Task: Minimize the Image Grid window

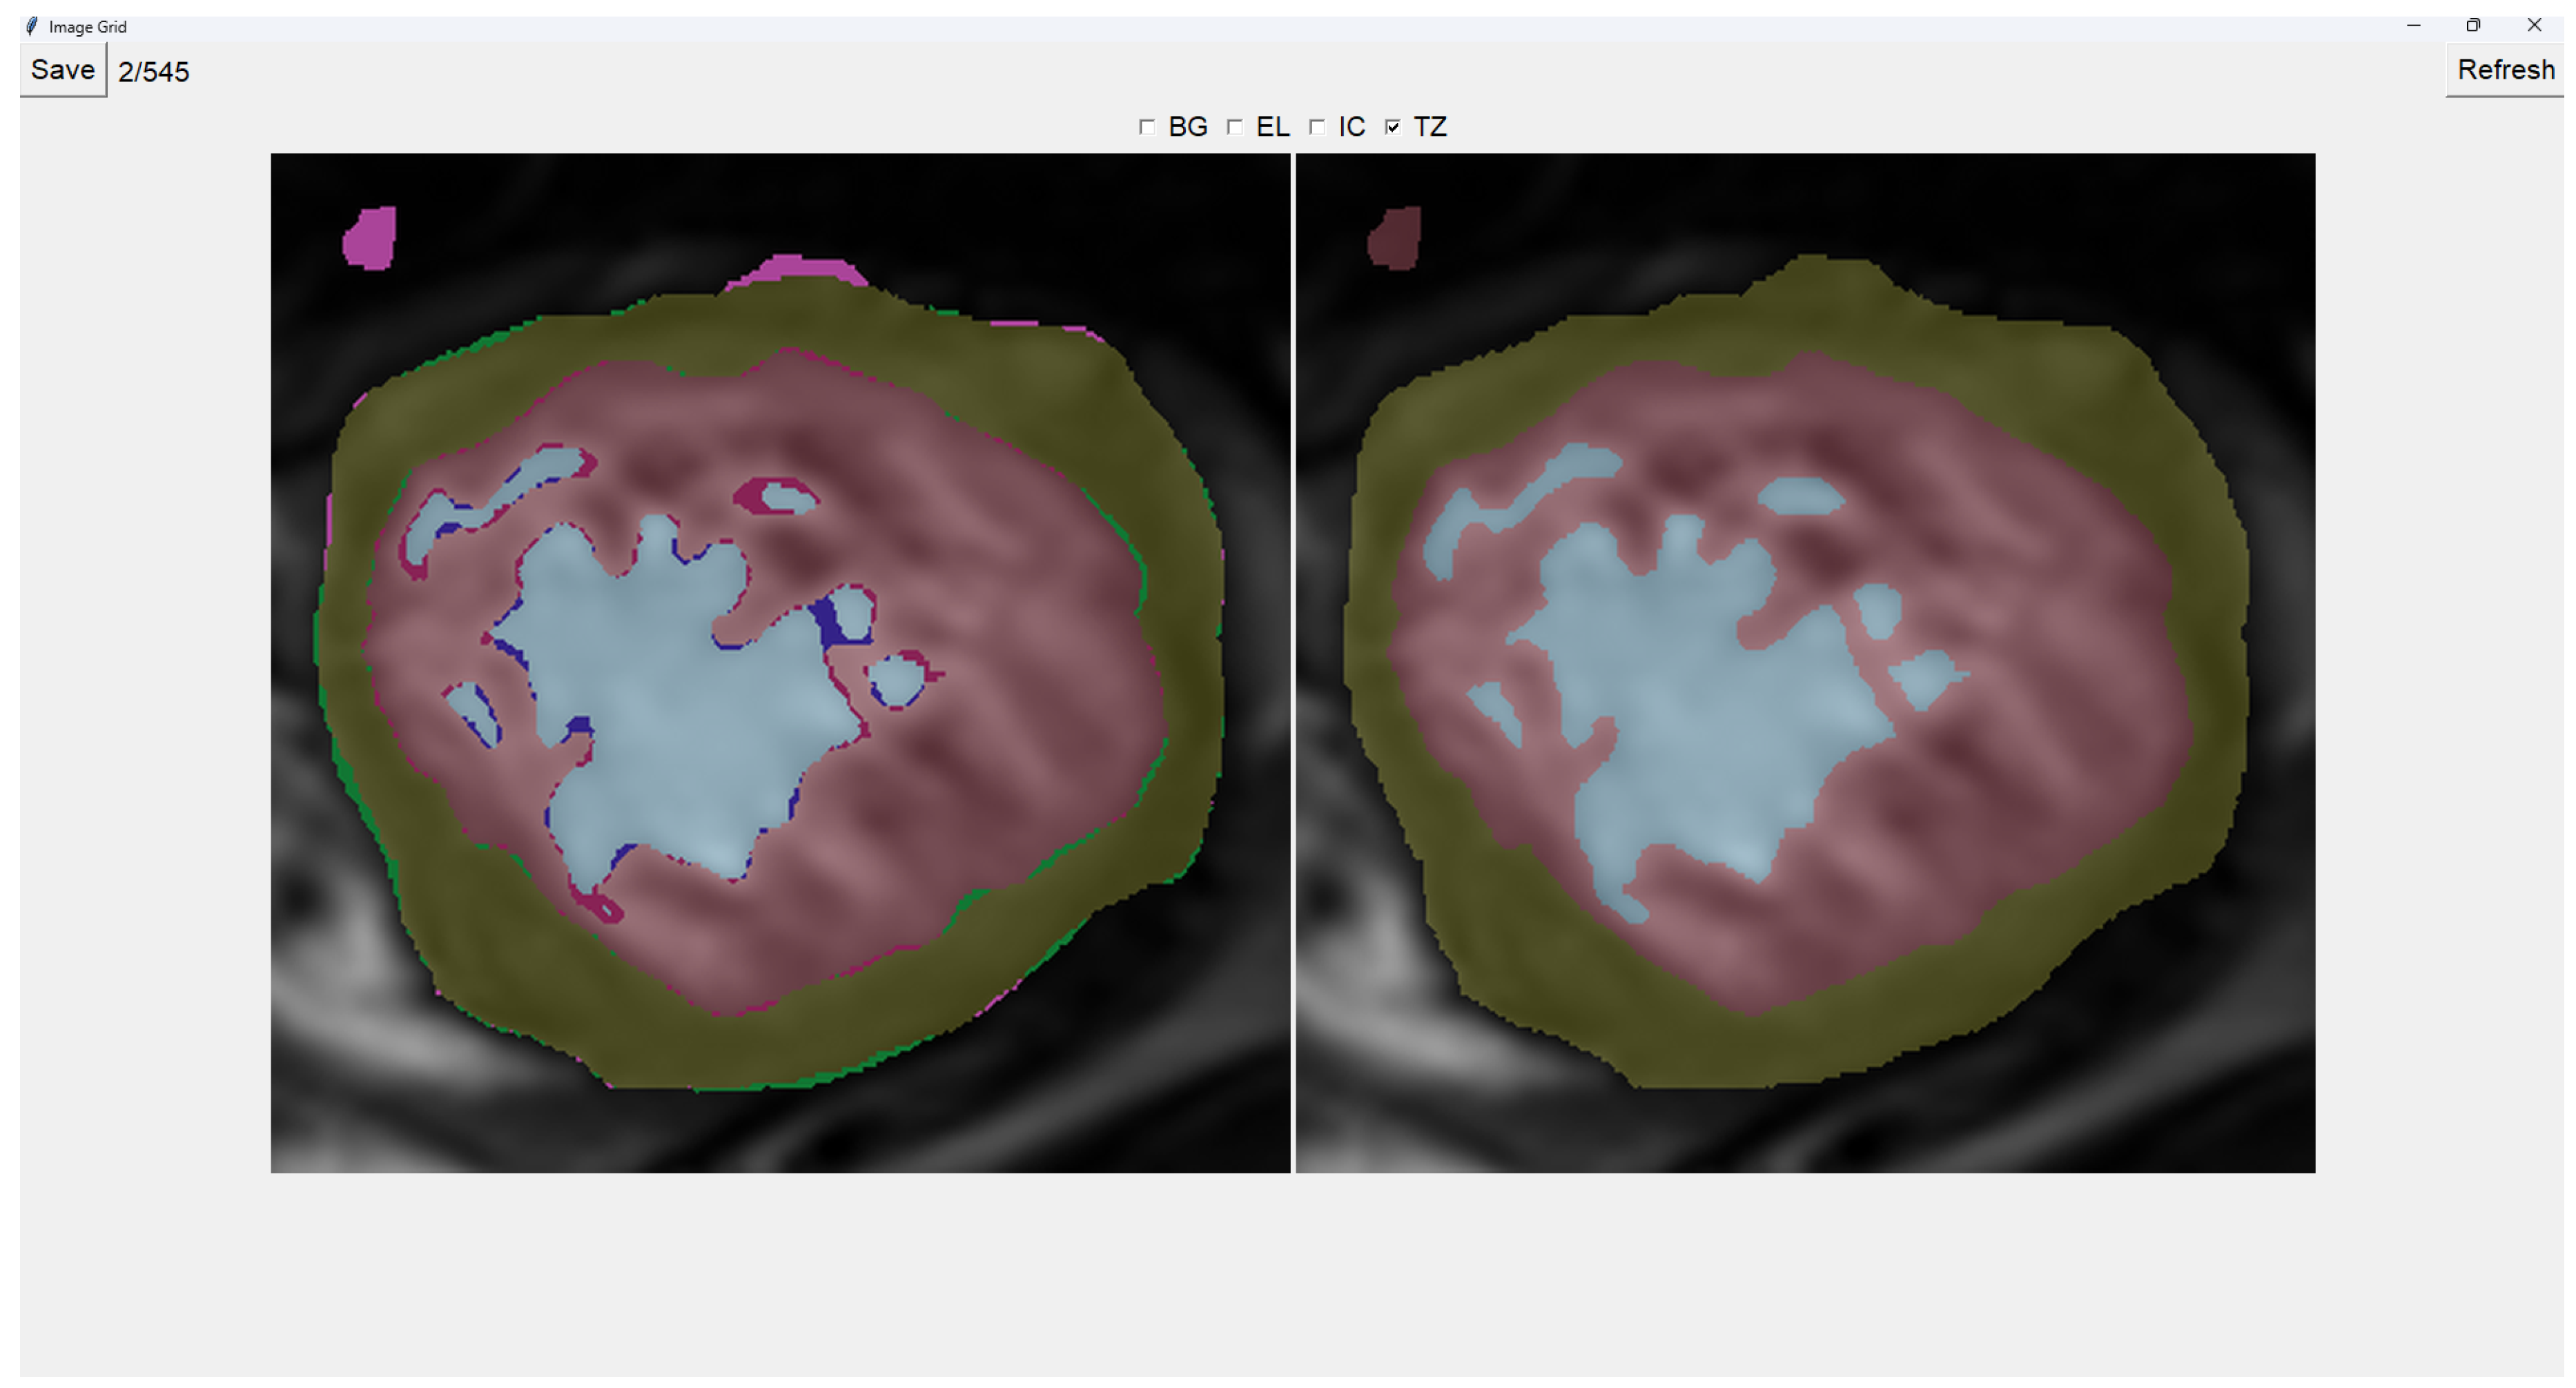Action: tap(2413, 25)
